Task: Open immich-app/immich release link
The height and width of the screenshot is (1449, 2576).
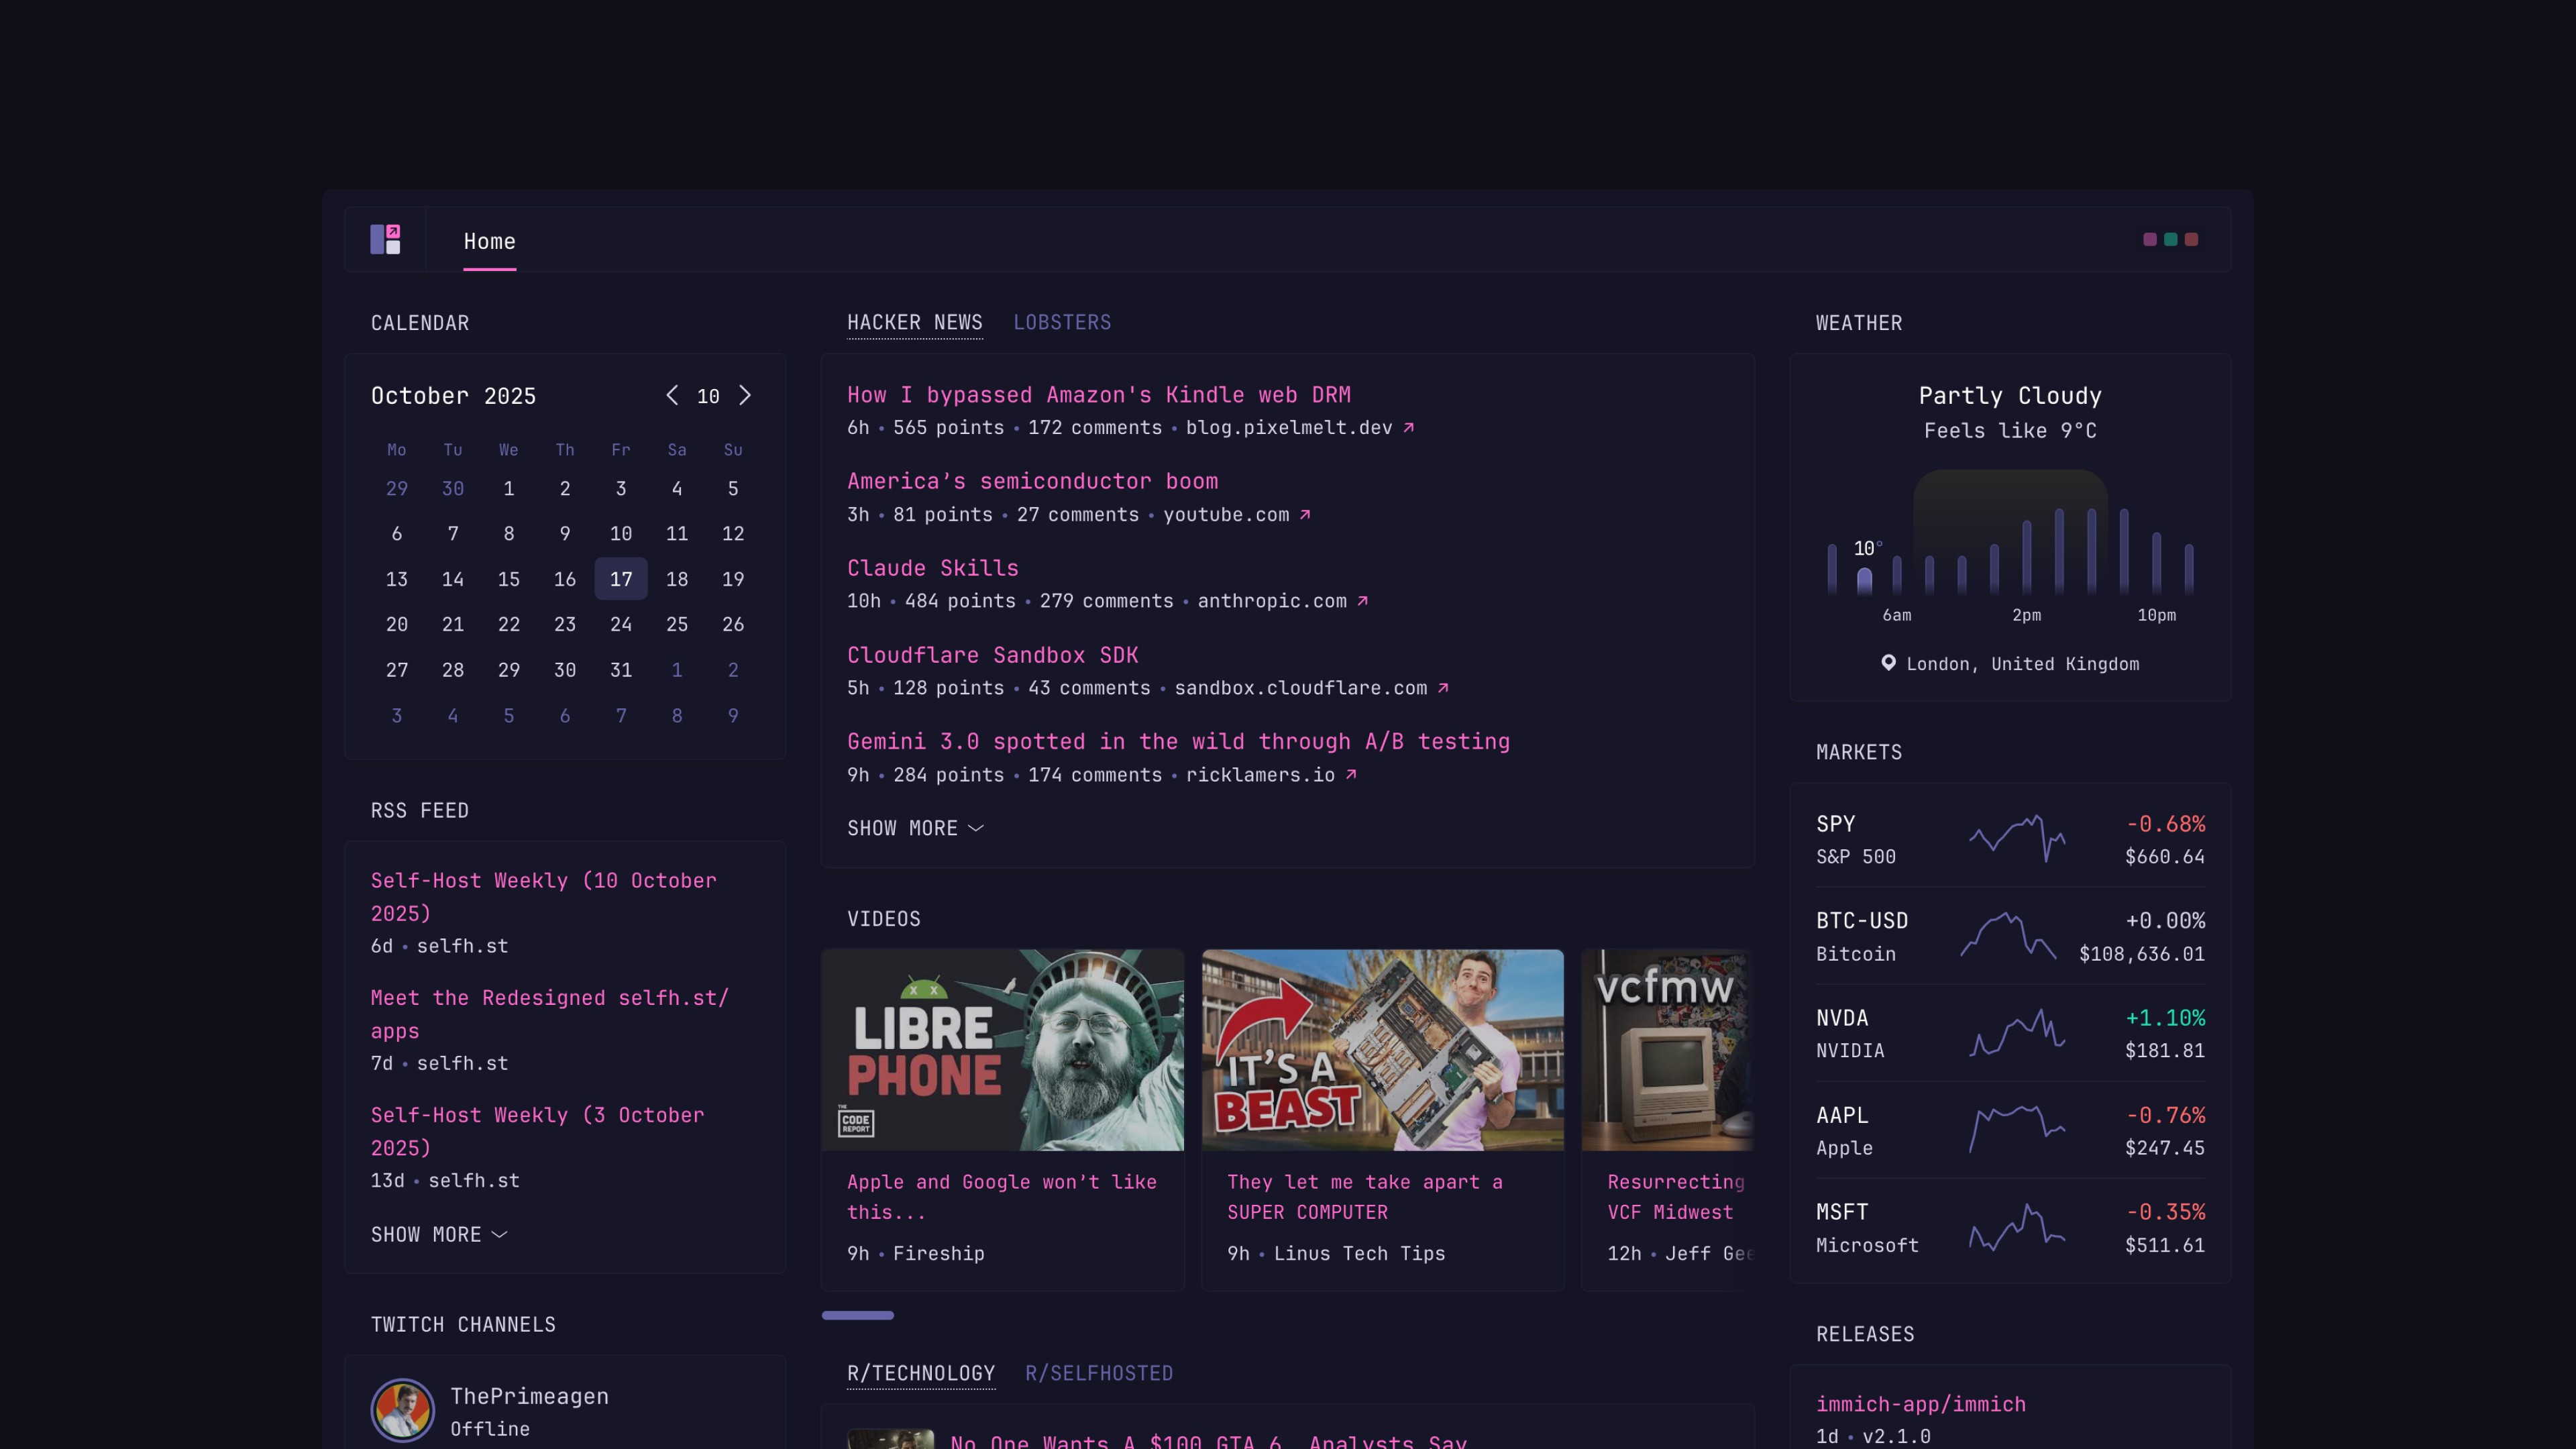Action: (1920, 1404)
